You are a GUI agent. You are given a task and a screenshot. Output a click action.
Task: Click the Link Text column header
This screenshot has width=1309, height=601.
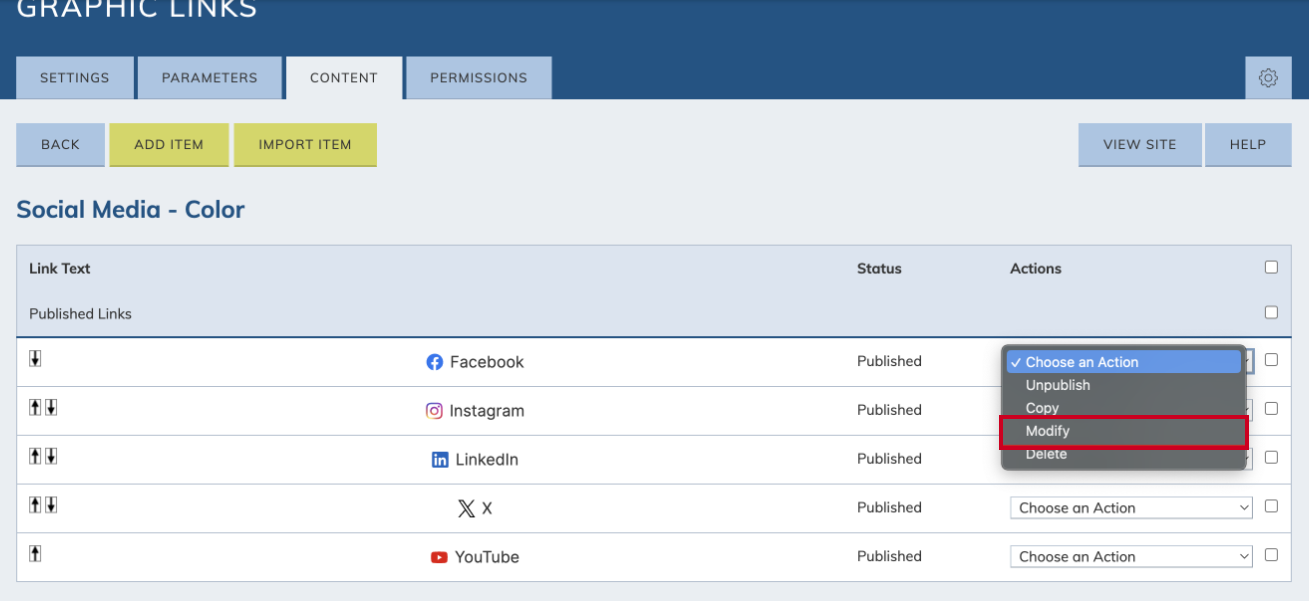click(x=60, y=268)
